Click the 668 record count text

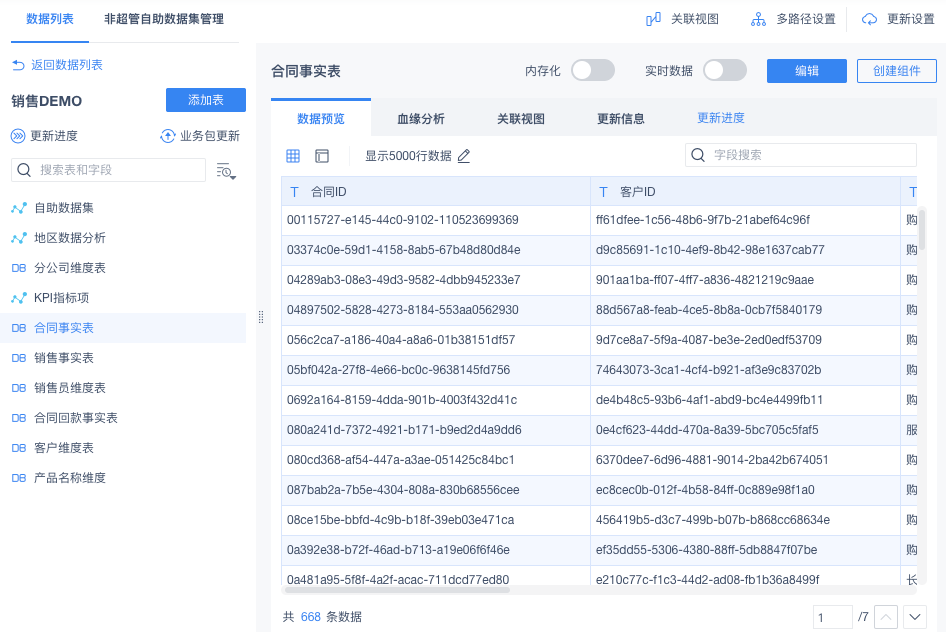(311, 617)
